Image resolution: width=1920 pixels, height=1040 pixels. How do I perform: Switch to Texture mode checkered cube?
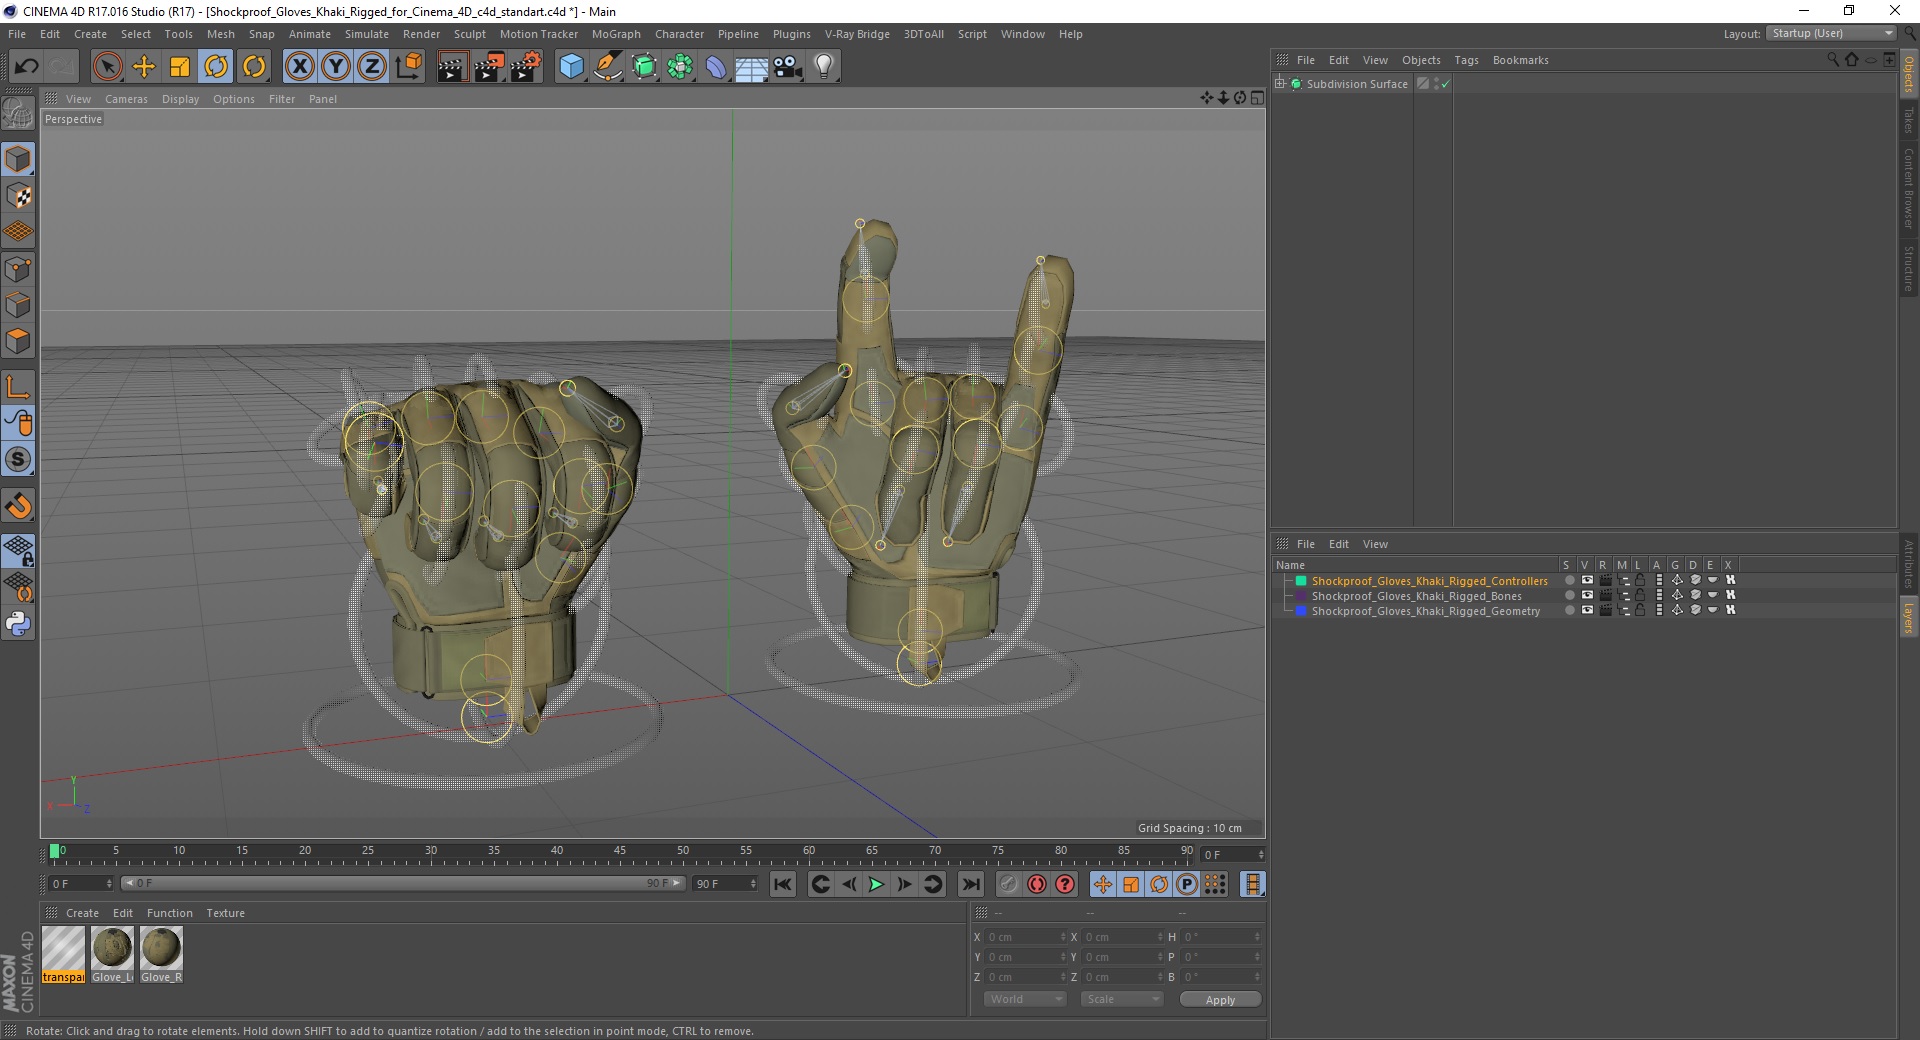18,196
